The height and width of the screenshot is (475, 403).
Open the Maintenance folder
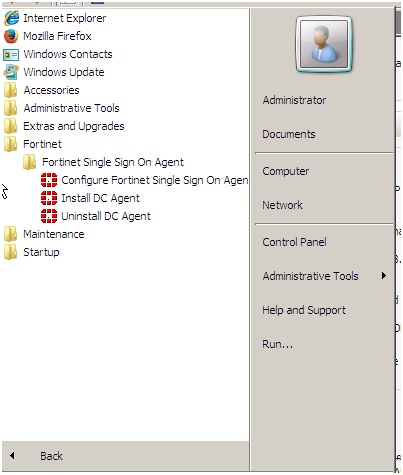tap(44, 234)
